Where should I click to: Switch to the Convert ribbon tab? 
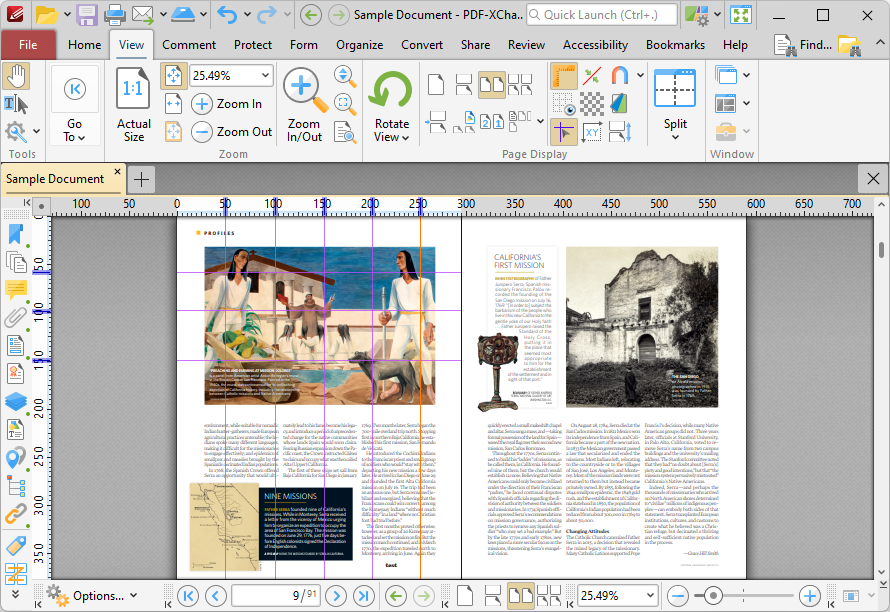[422, 45]
